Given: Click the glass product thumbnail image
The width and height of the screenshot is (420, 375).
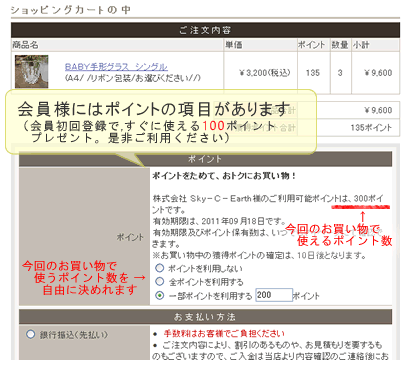Looking at the screenshot, I should click(x=32, y=71).
